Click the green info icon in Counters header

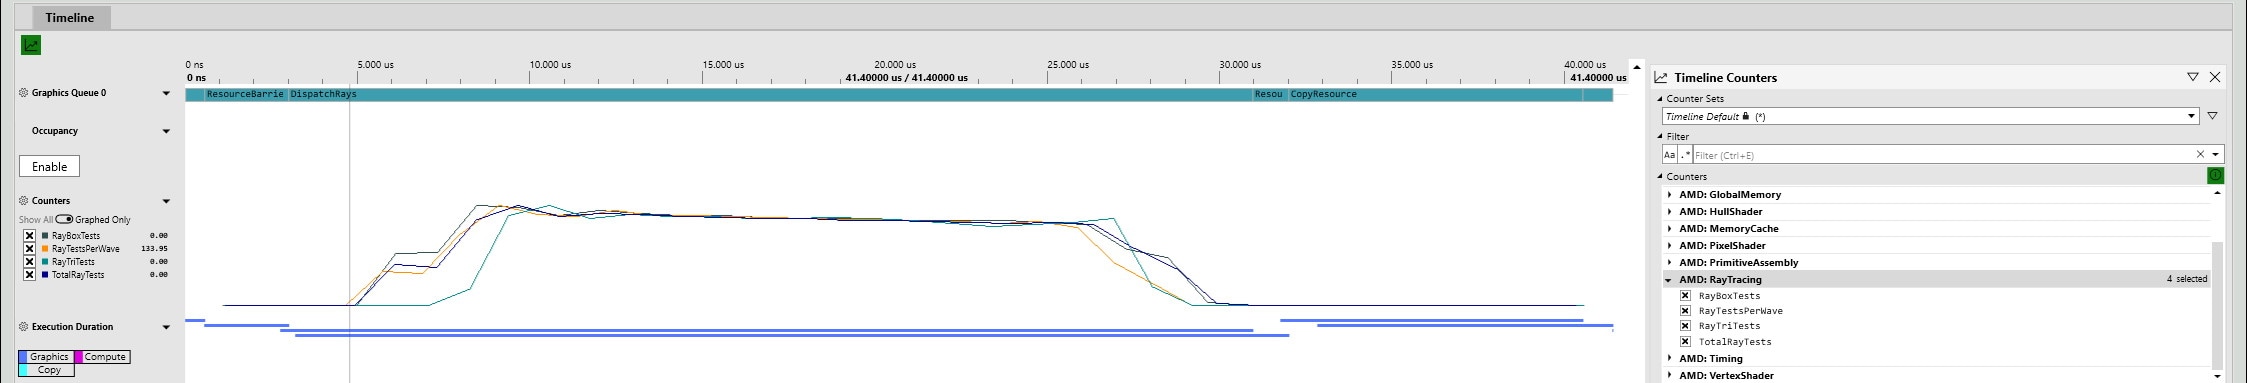pos(2215,175)
